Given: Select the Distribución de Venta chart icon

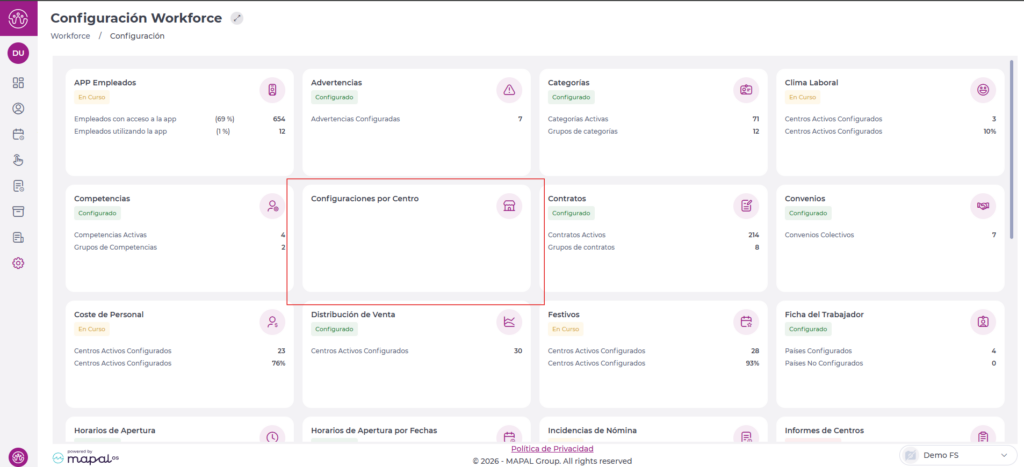Looking at the screenshot, I should [x=509, y=321].
